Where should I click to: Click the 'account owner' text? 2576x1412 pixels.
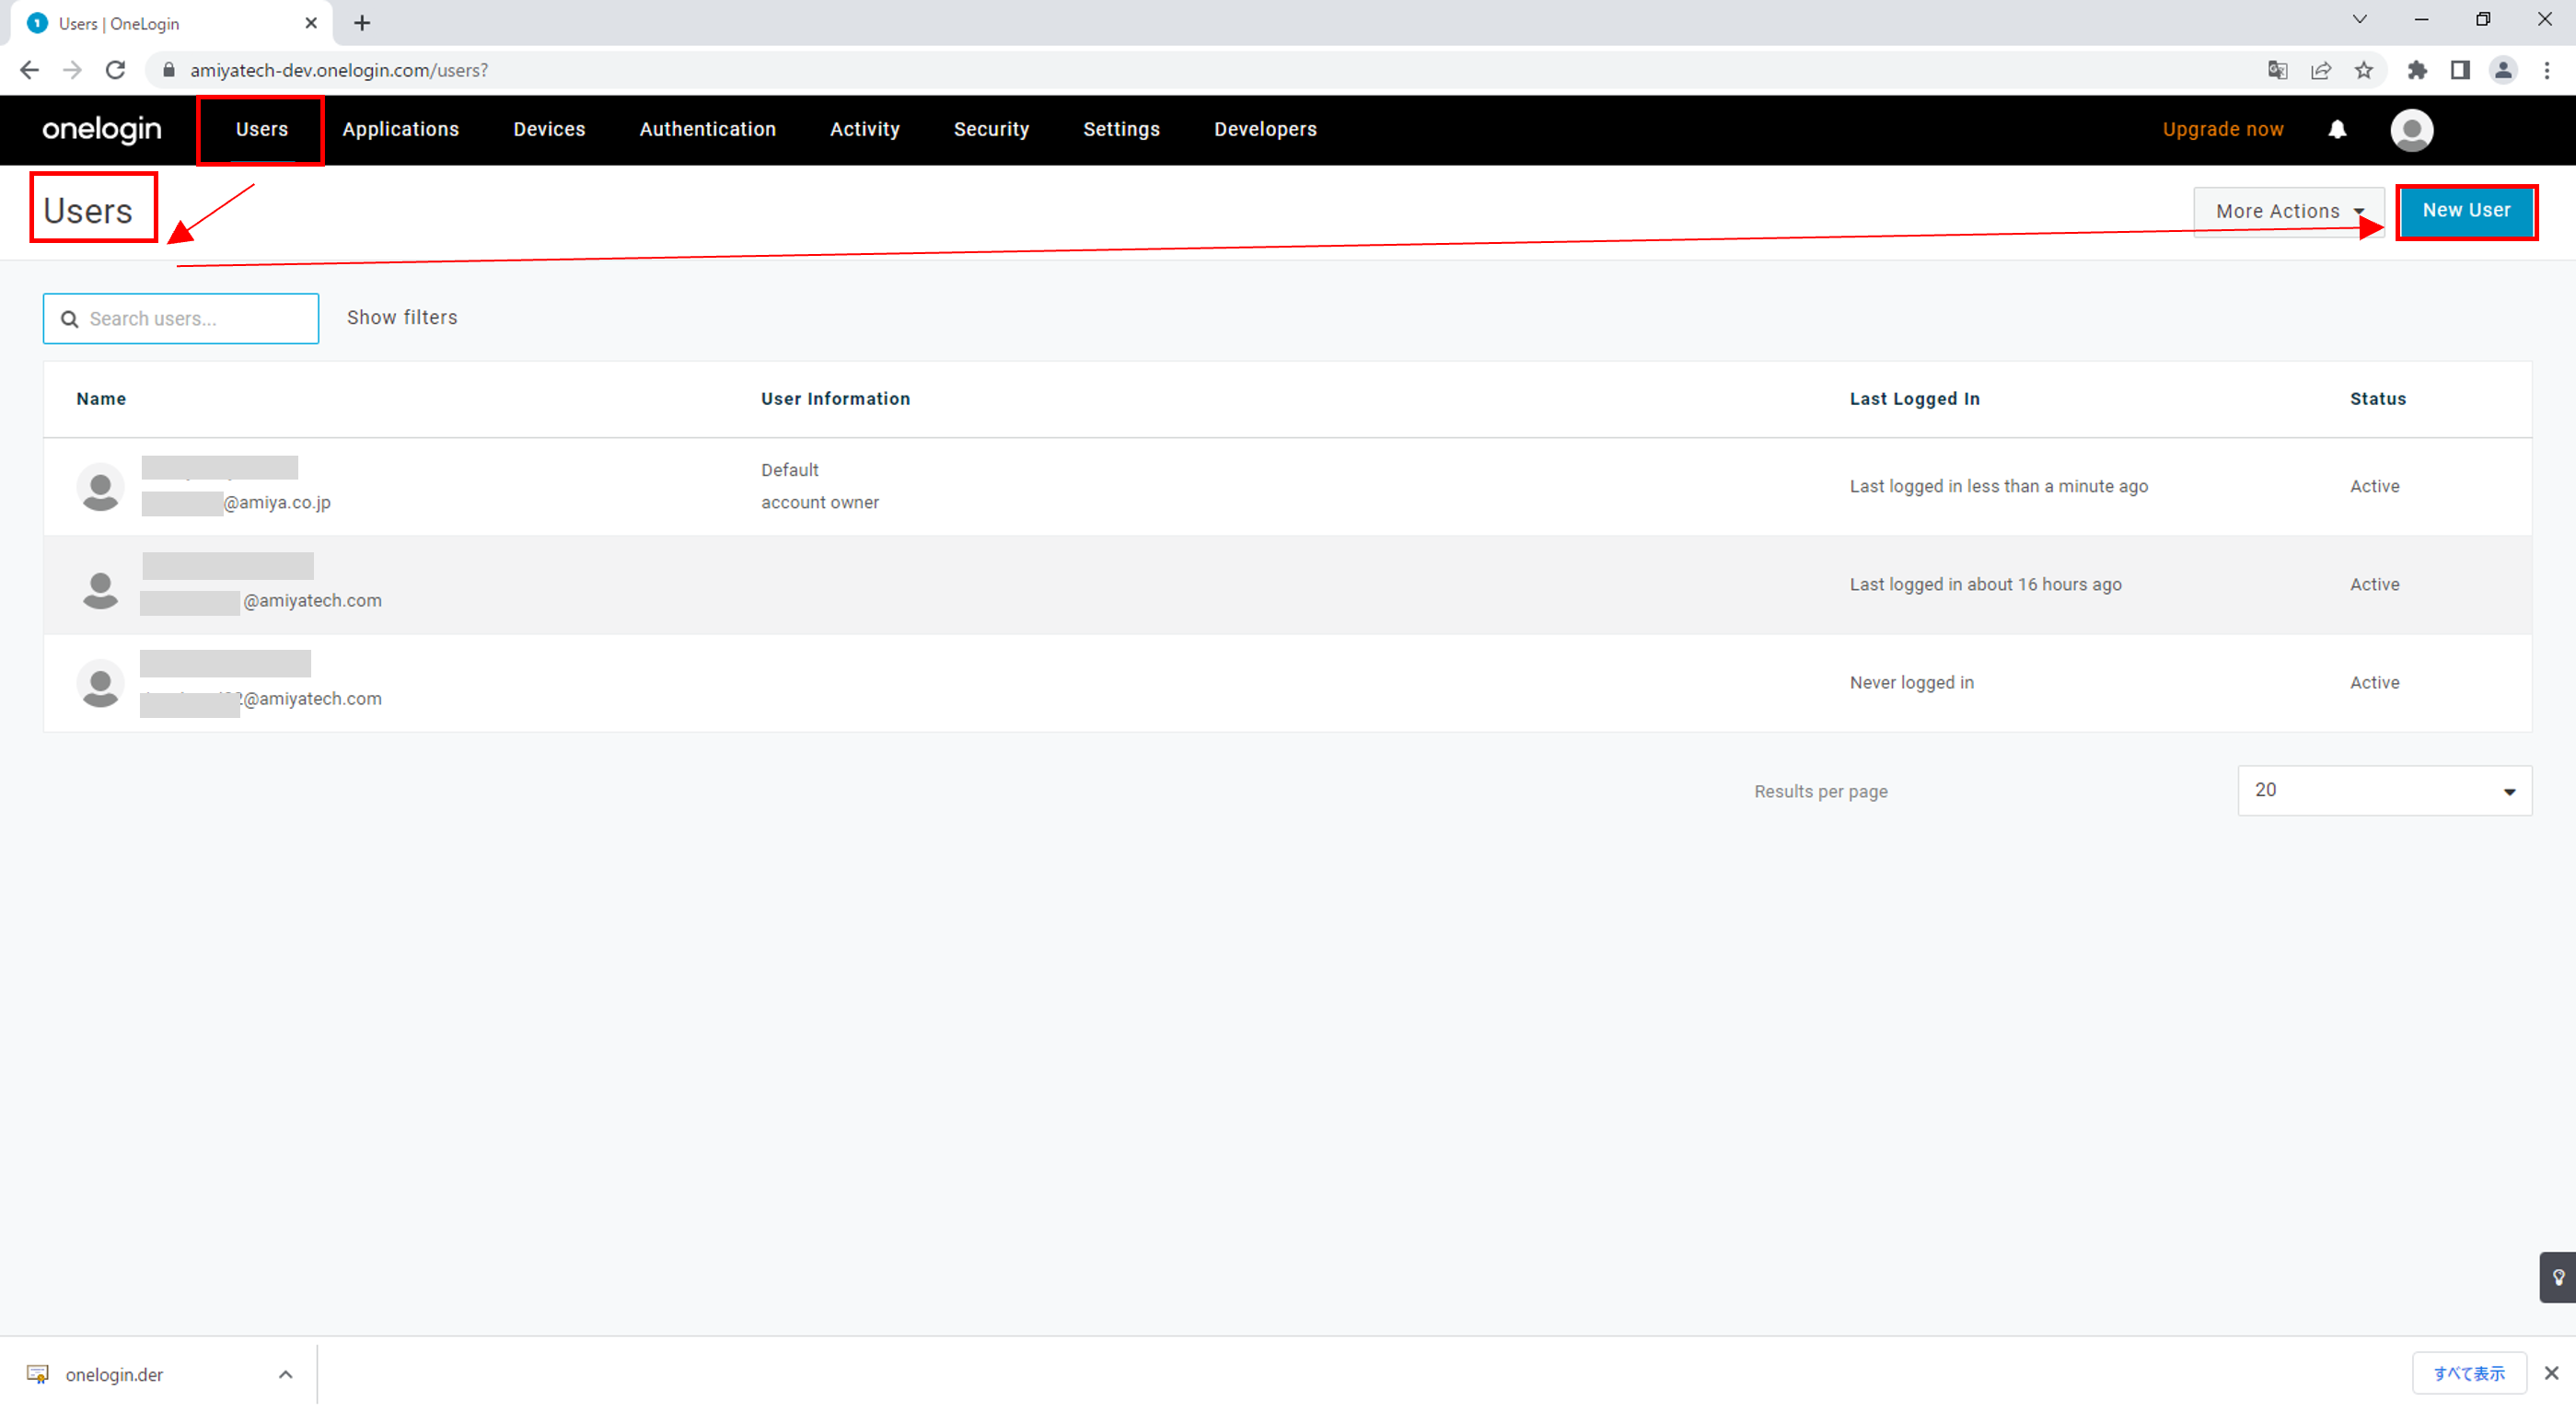coord(820,503)
